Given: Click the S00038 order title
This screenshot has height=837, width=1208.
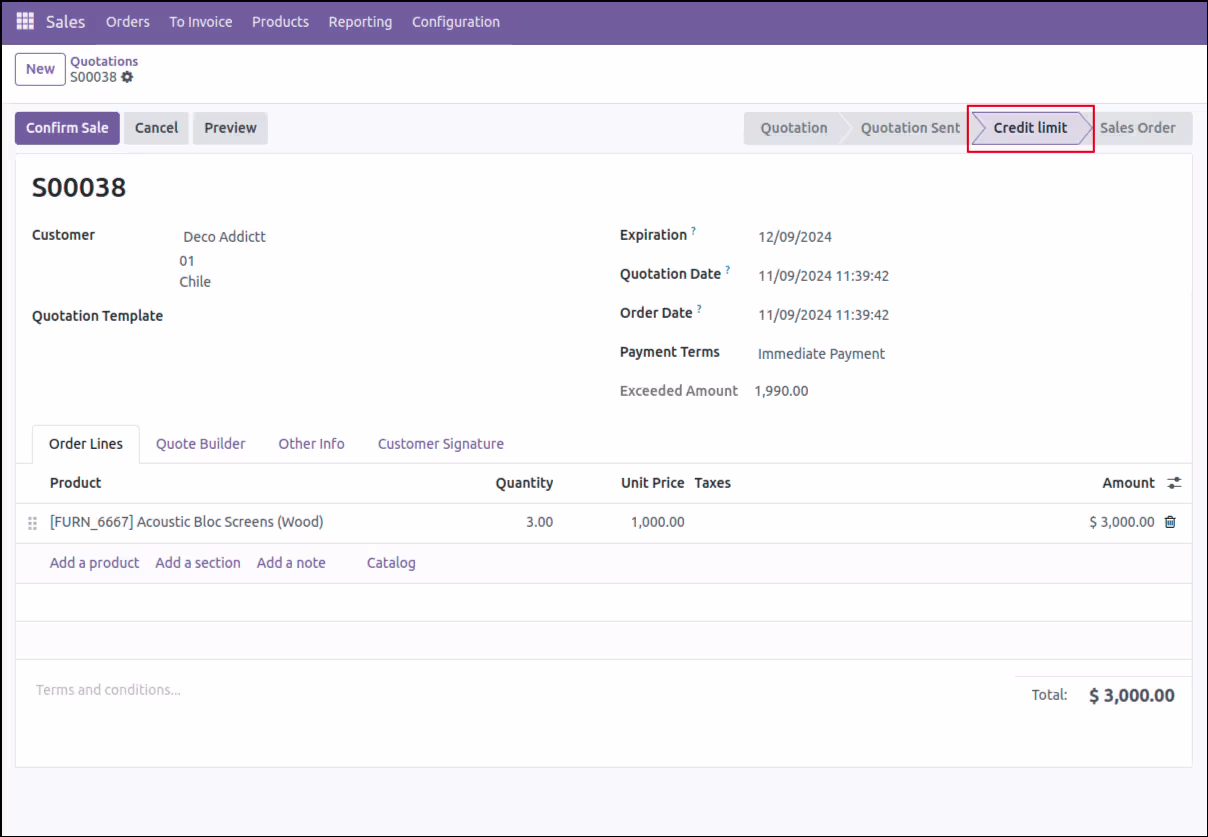Looking at the screenshot, I should [79, 187].
